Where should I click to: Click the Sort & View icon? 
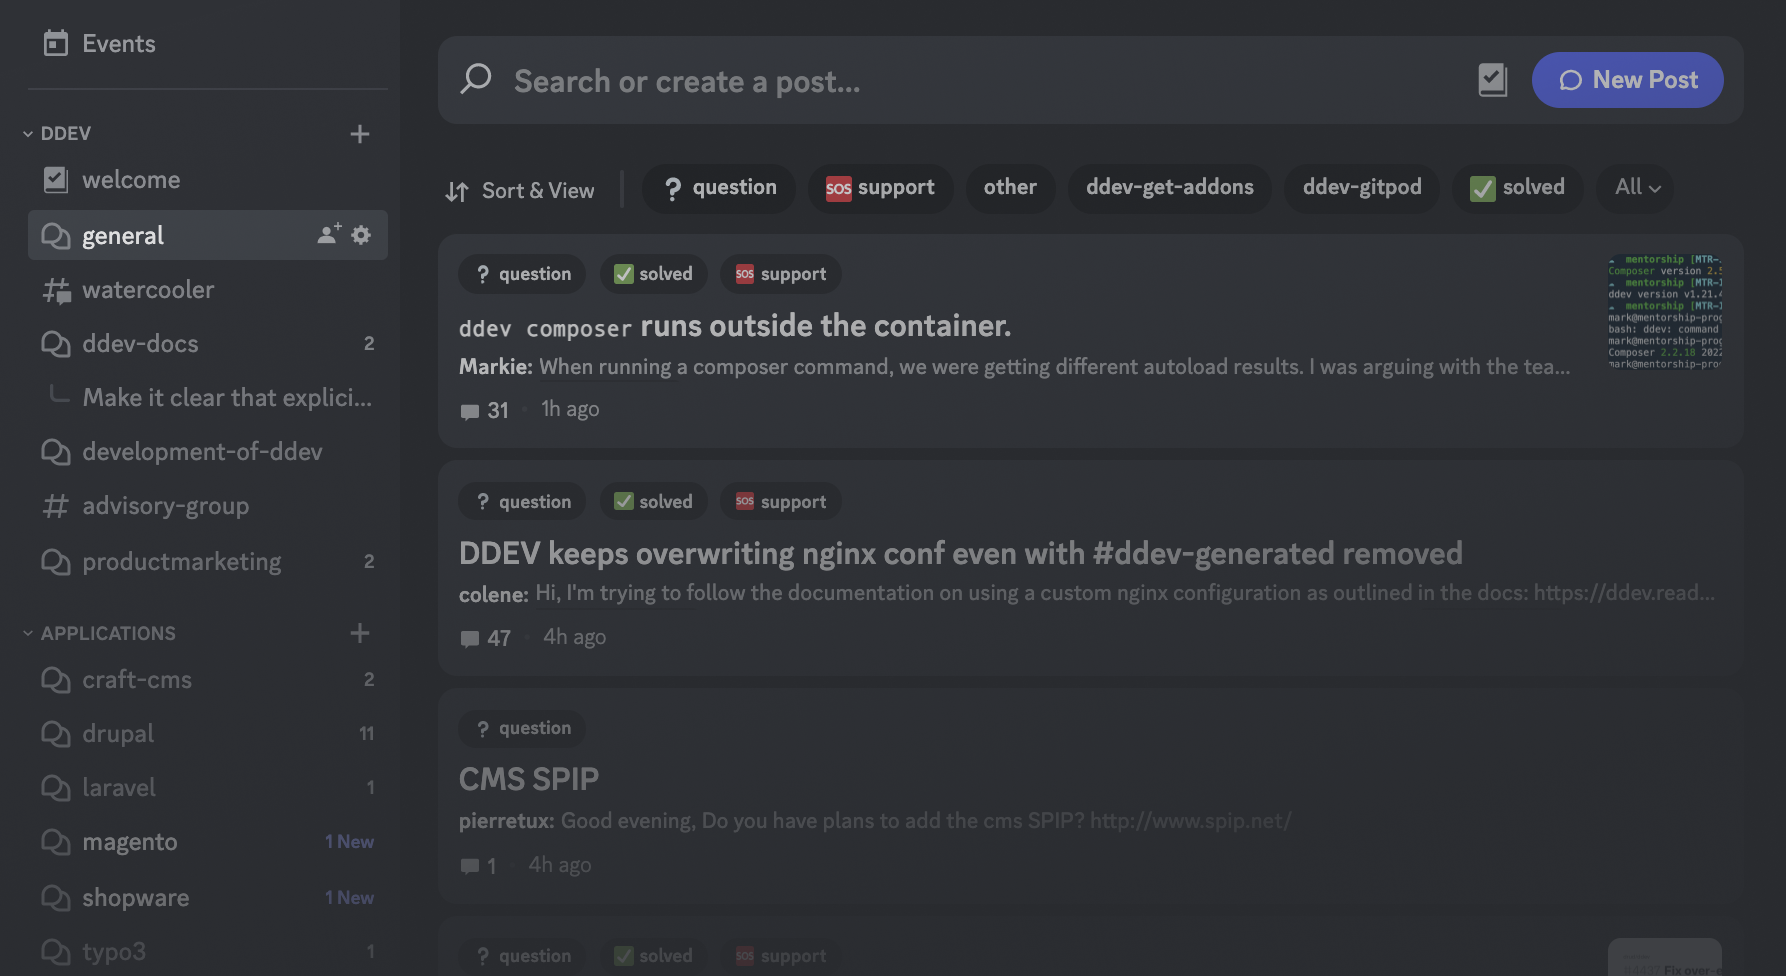click(455, 190)
